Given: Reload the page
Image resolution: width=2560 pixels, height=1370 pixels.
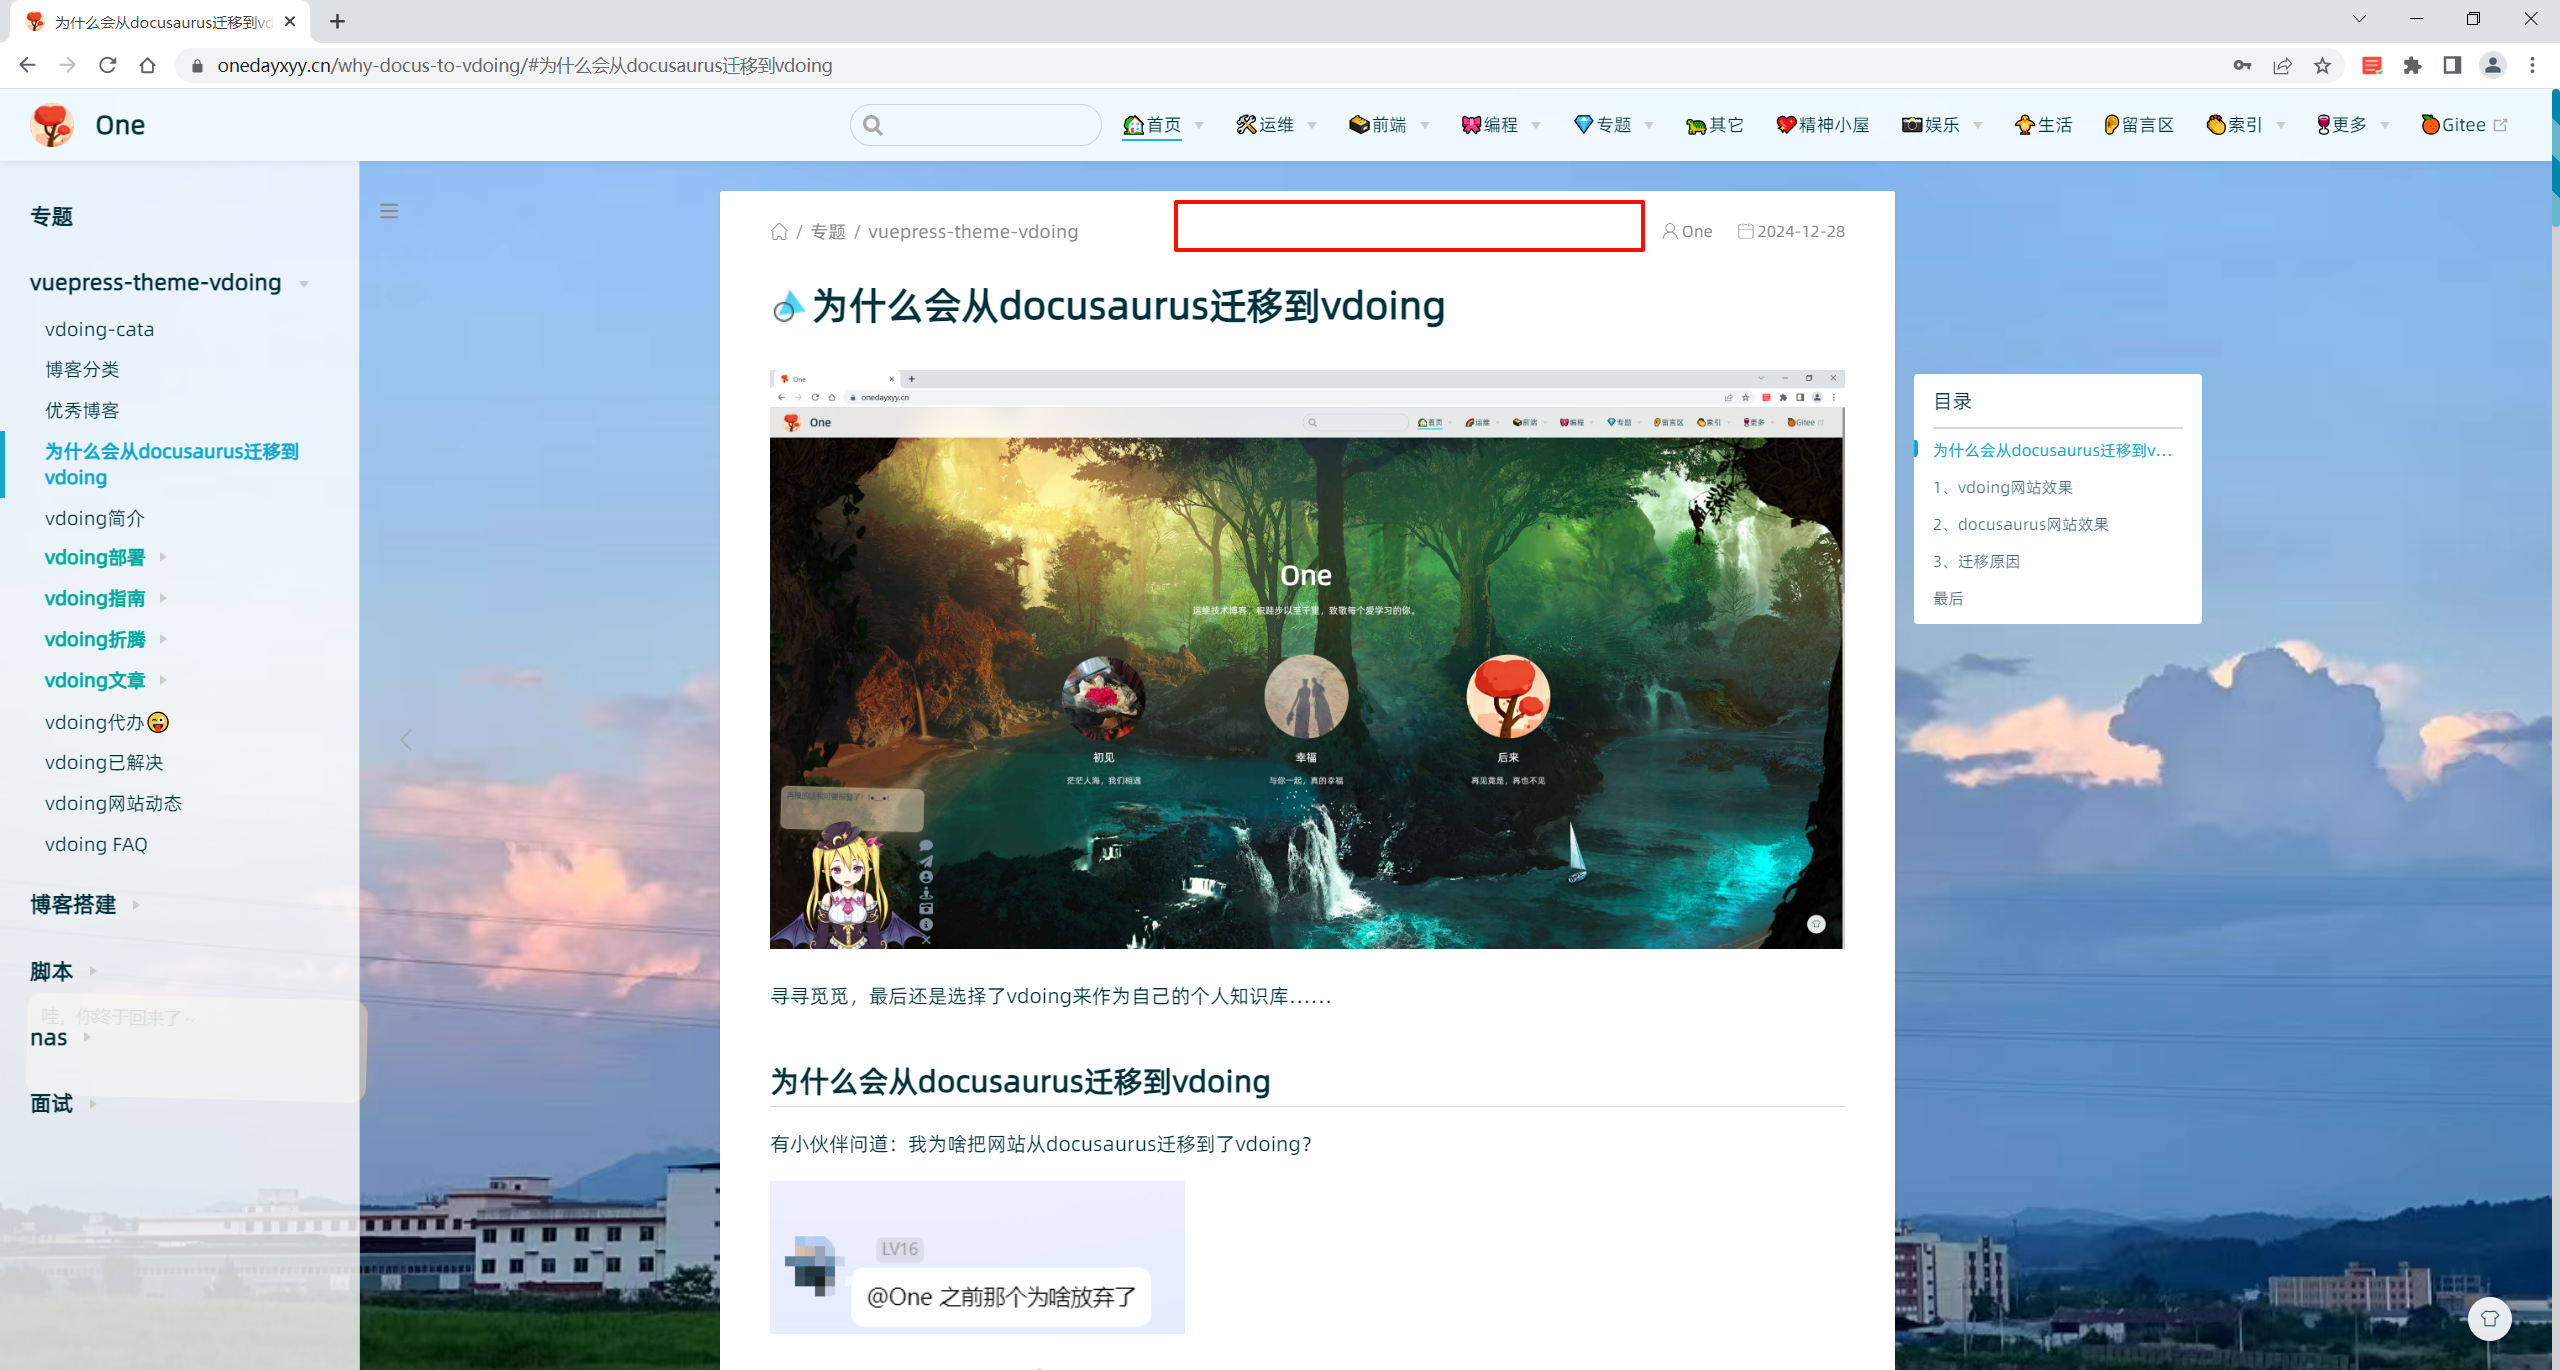Looking at the screenshot, I should tap(108, 65).
